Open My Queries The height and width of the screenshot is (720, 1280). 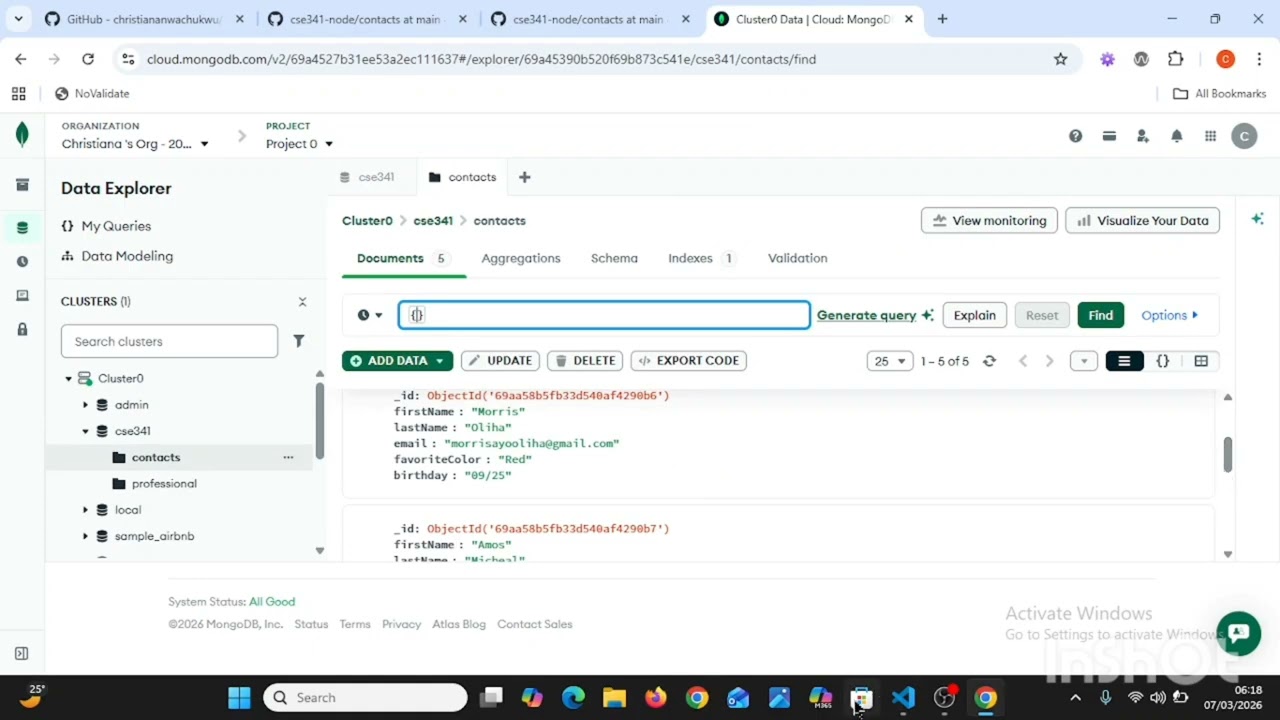106,226
